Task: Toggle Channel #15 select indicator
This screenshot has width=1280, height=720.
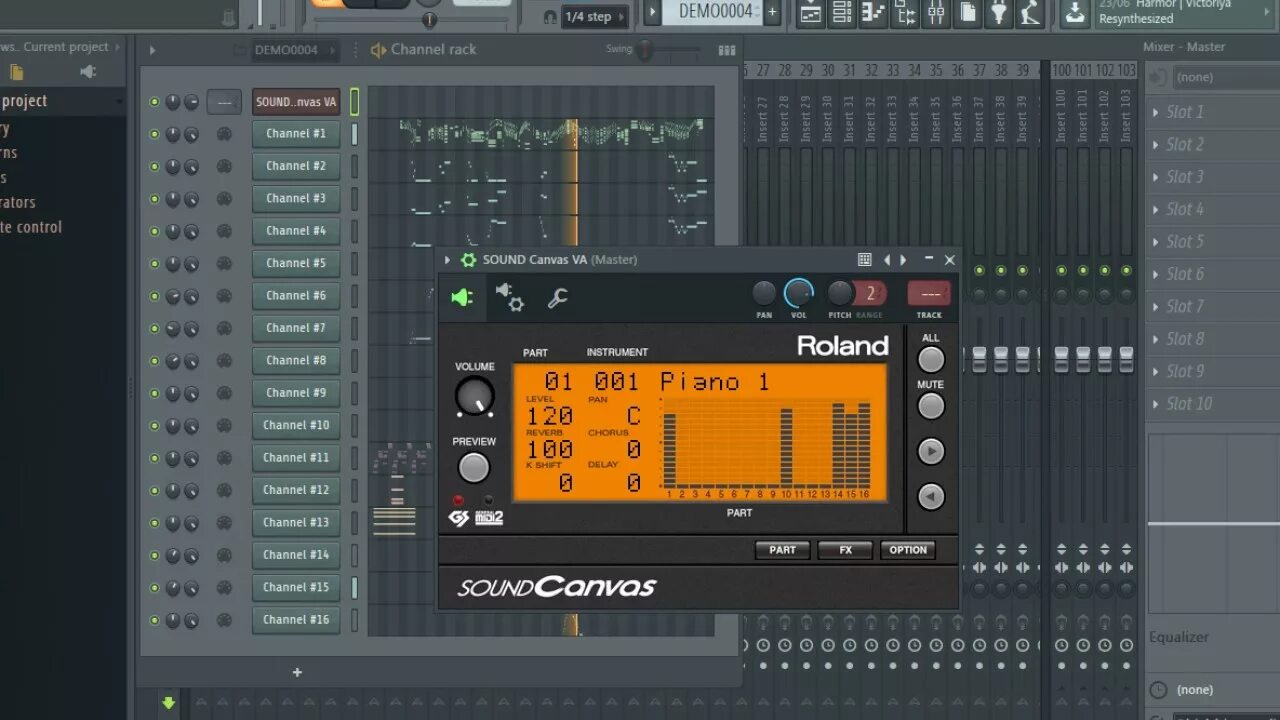Action: [x=354, y=587]
